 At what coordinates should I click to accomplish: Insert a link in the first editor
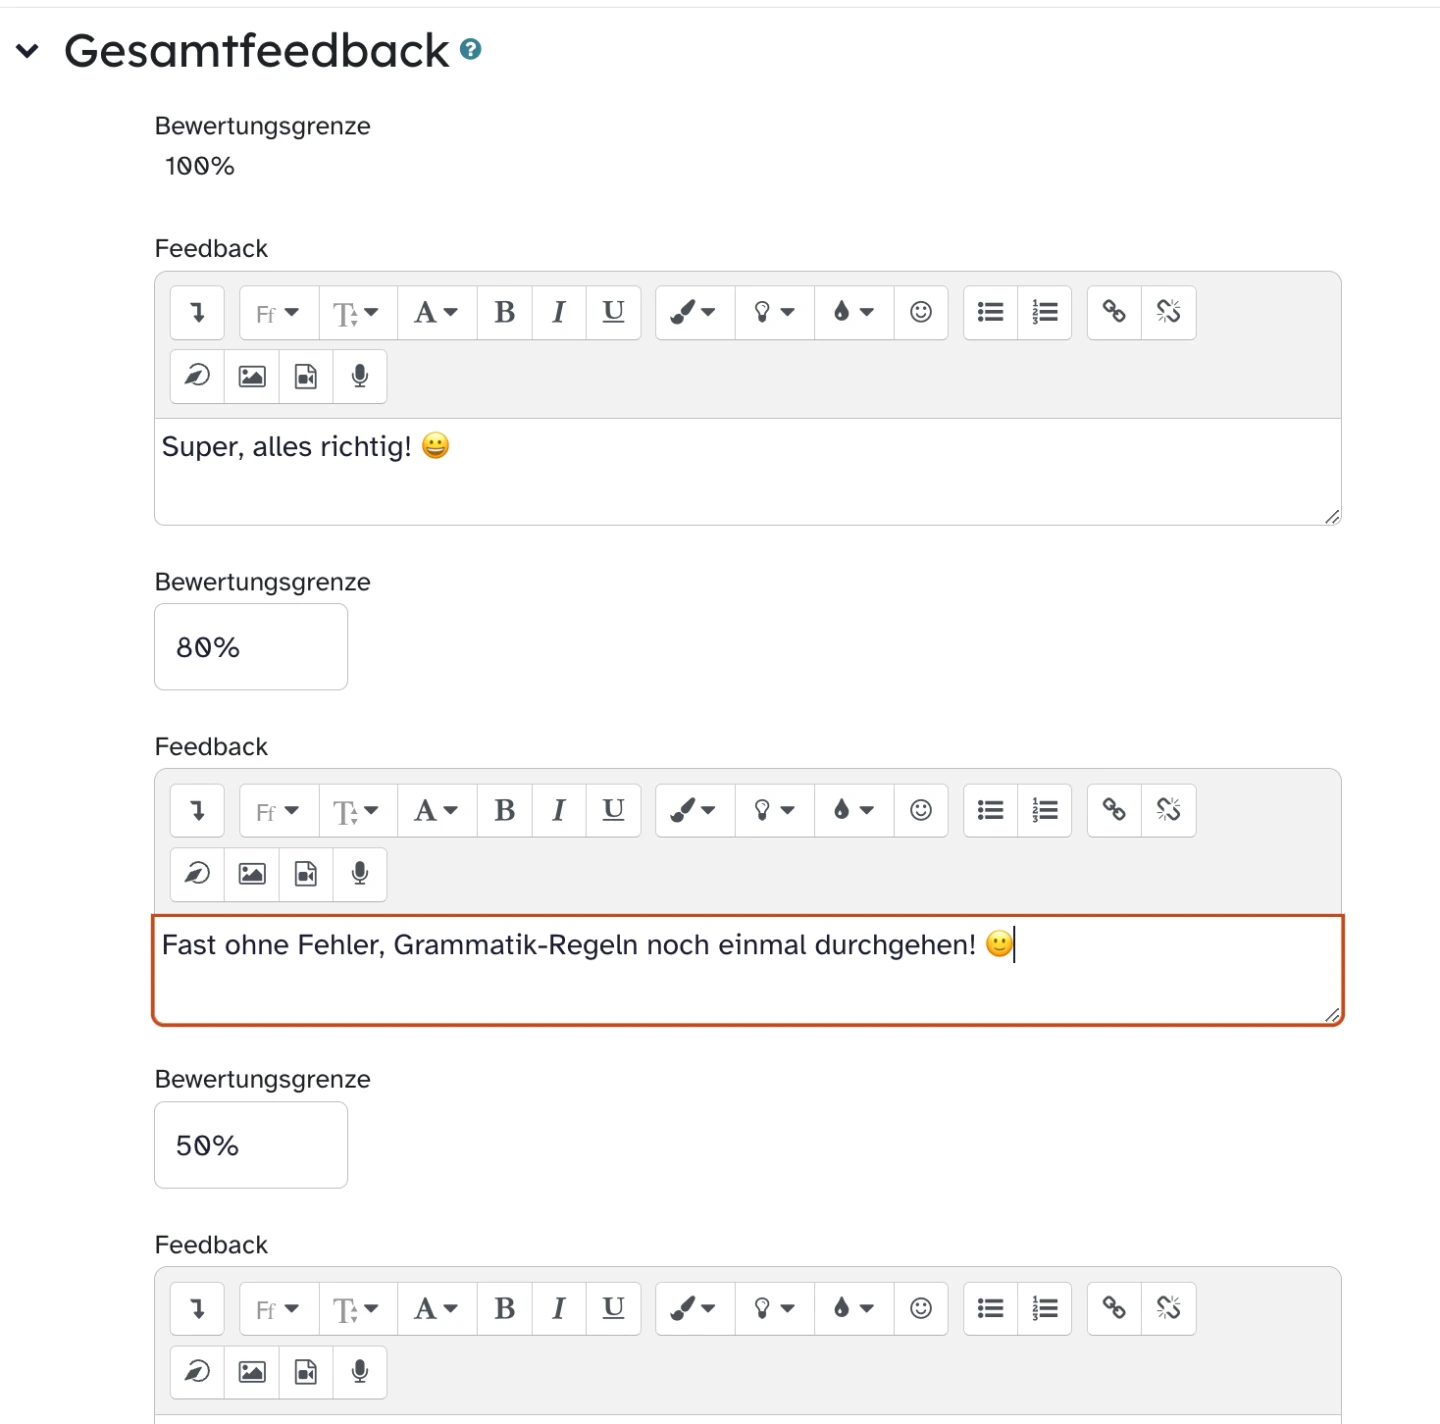click(x=1114, y=313)
